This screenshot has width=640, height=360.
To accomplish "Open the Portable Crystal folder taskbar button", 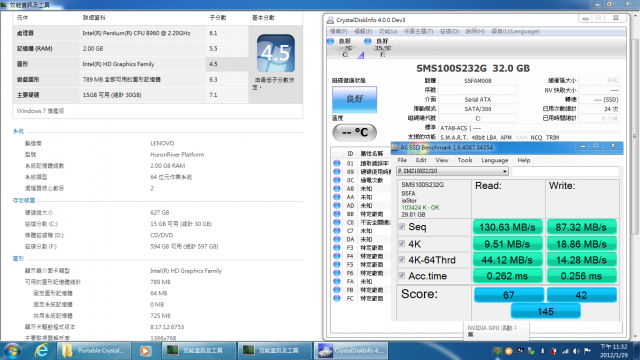I will click(94, 351).
